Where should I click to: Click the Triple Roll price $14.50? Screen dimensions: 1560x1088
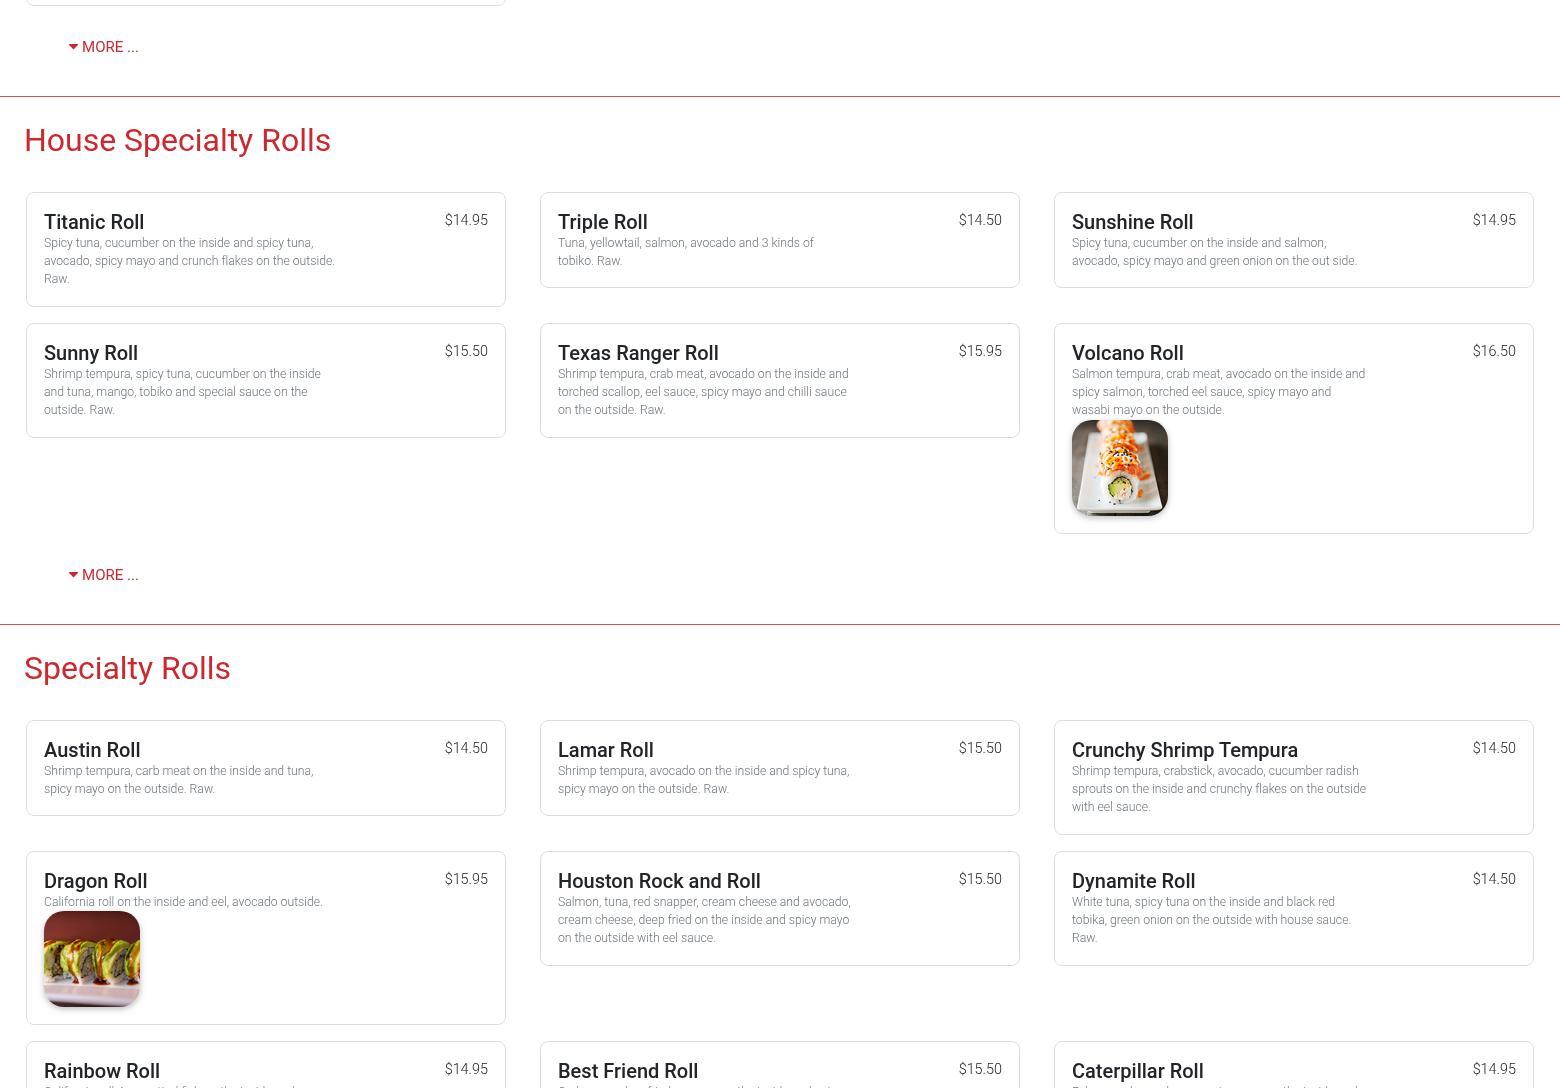point(980,220)
